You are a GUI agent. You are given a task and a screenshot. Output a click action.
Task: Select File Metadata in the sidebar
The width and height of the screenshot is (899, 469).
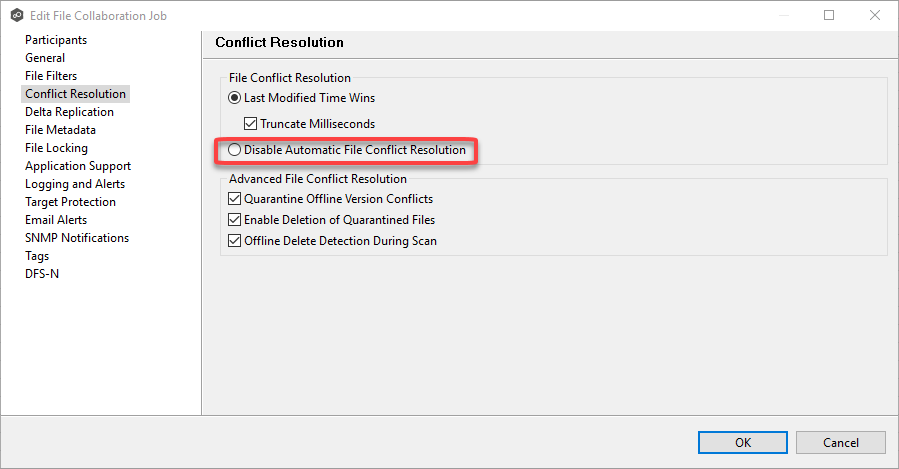(x=60, y=130)
